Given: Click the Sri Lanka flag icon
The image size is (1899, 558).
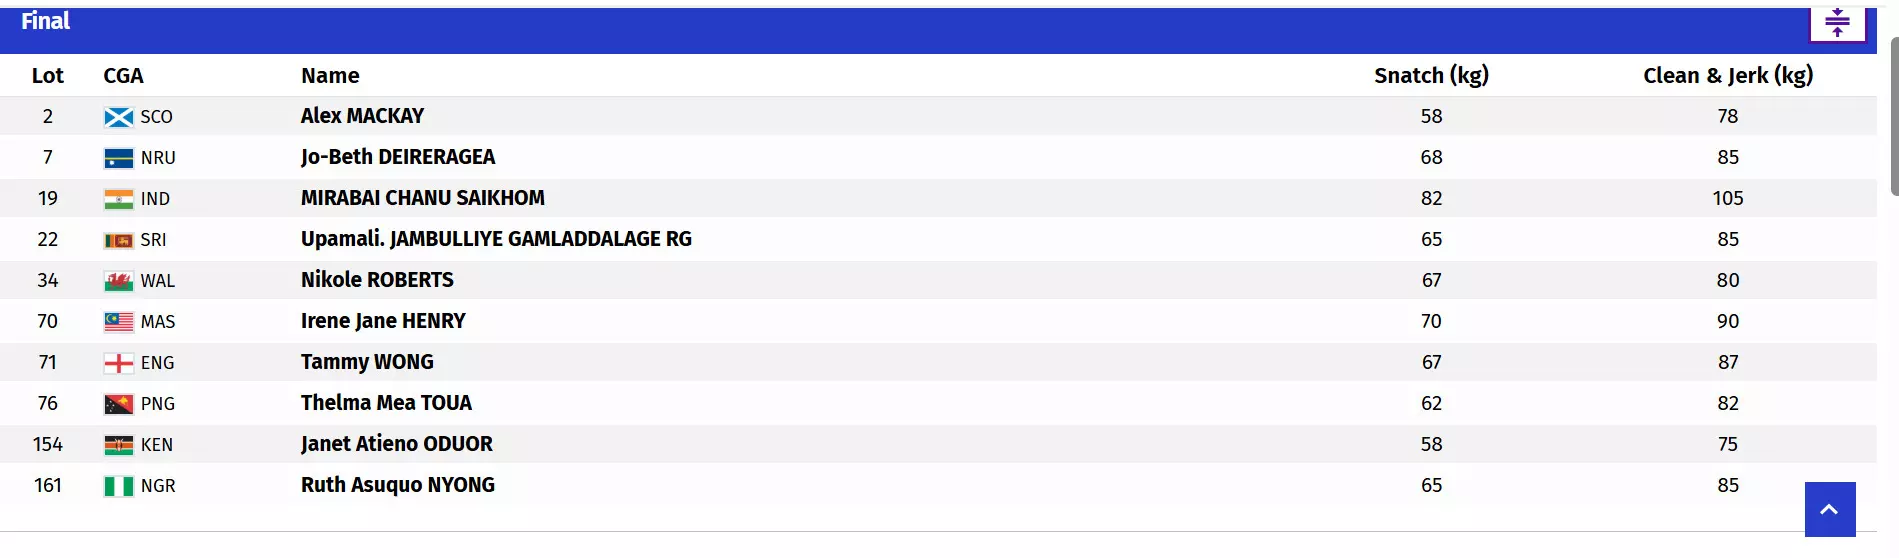Looking at the screenshot, I should point(119,240).
